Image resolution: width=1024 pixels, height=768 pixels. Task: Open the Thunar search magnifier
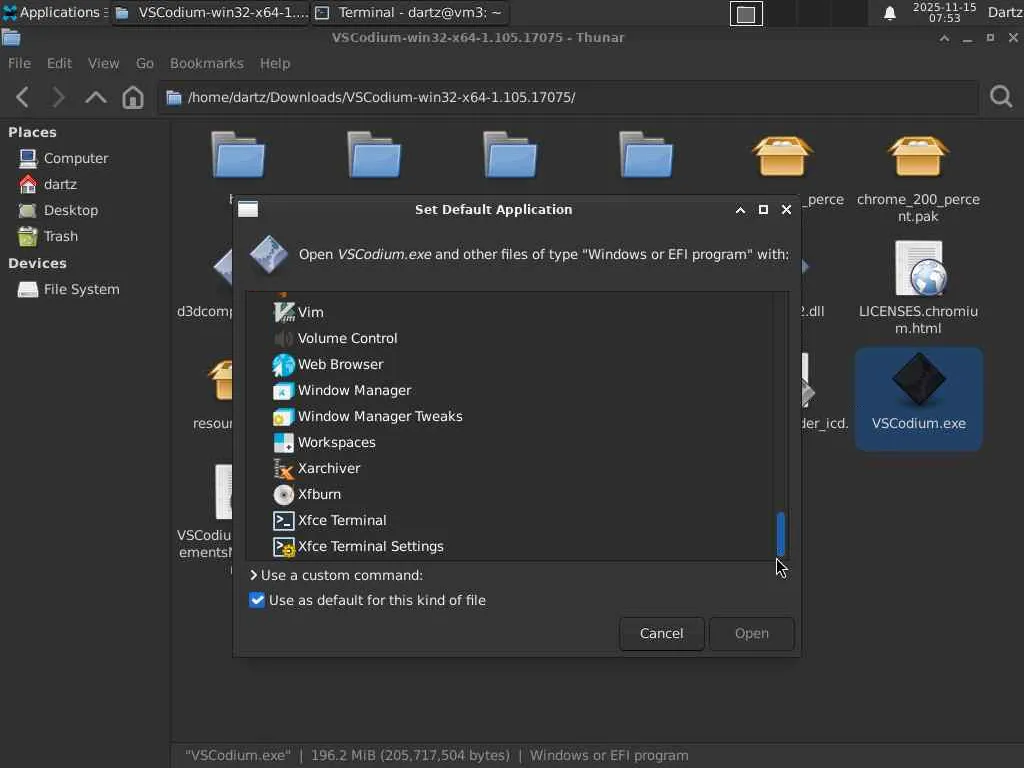coord(1000,97)
